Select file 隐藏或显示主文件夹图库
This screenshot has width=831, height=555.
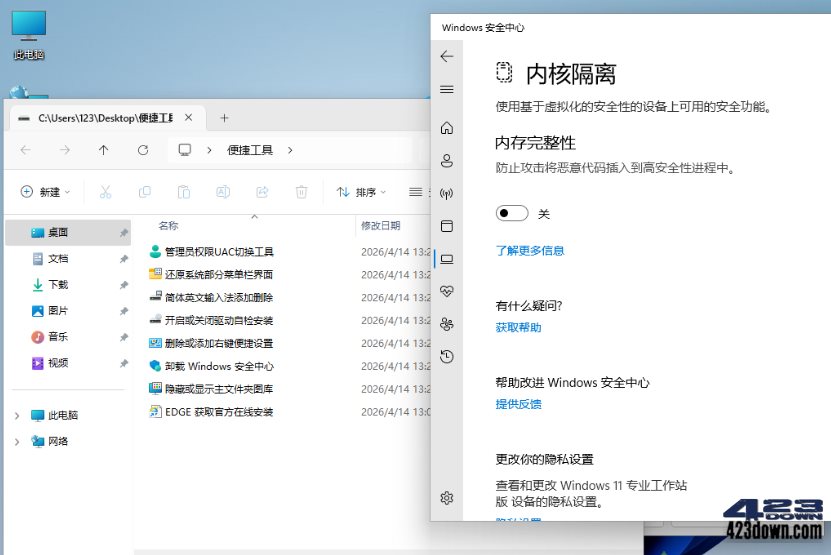[211, 389]
